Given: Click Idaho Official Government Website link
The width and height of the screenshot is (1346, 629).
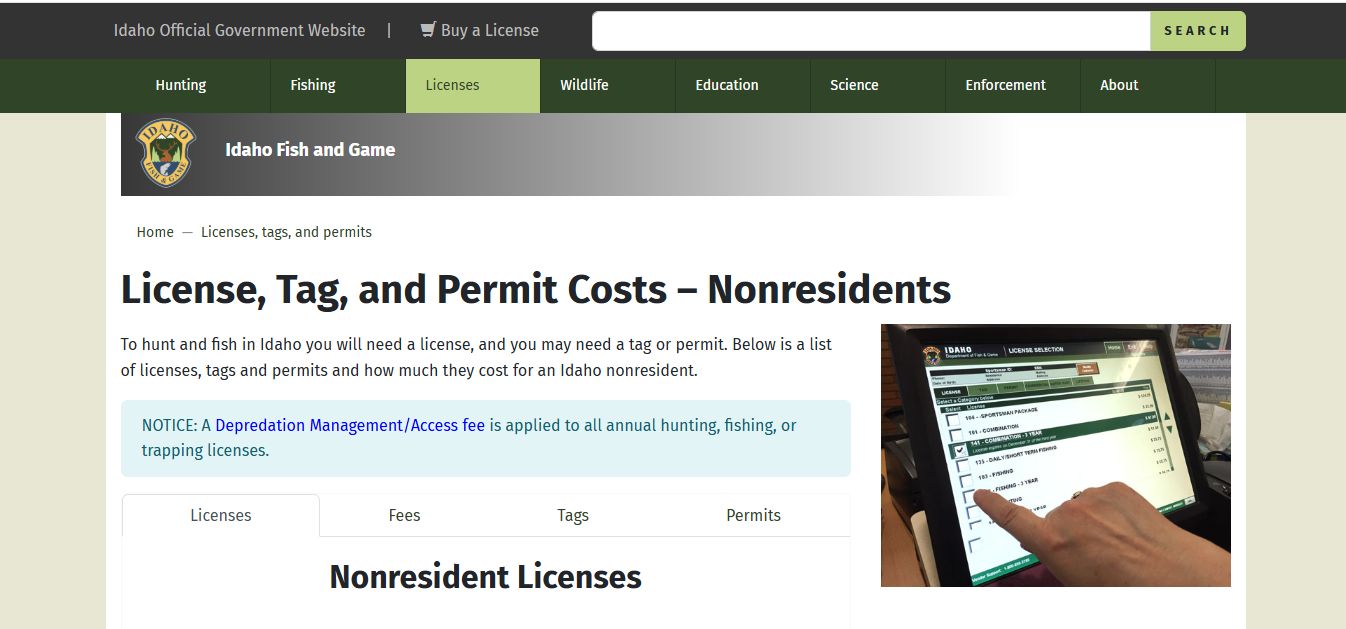Looking at the screenshot, I should [x=239, y=30].
